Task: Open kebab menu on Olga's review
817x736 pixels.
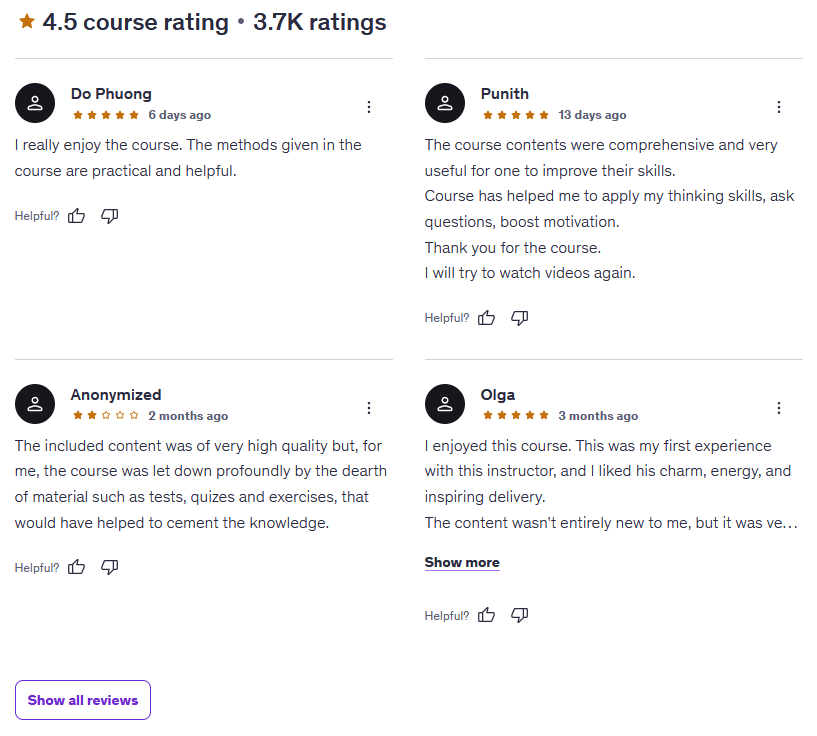Action: tap(779, 408)
